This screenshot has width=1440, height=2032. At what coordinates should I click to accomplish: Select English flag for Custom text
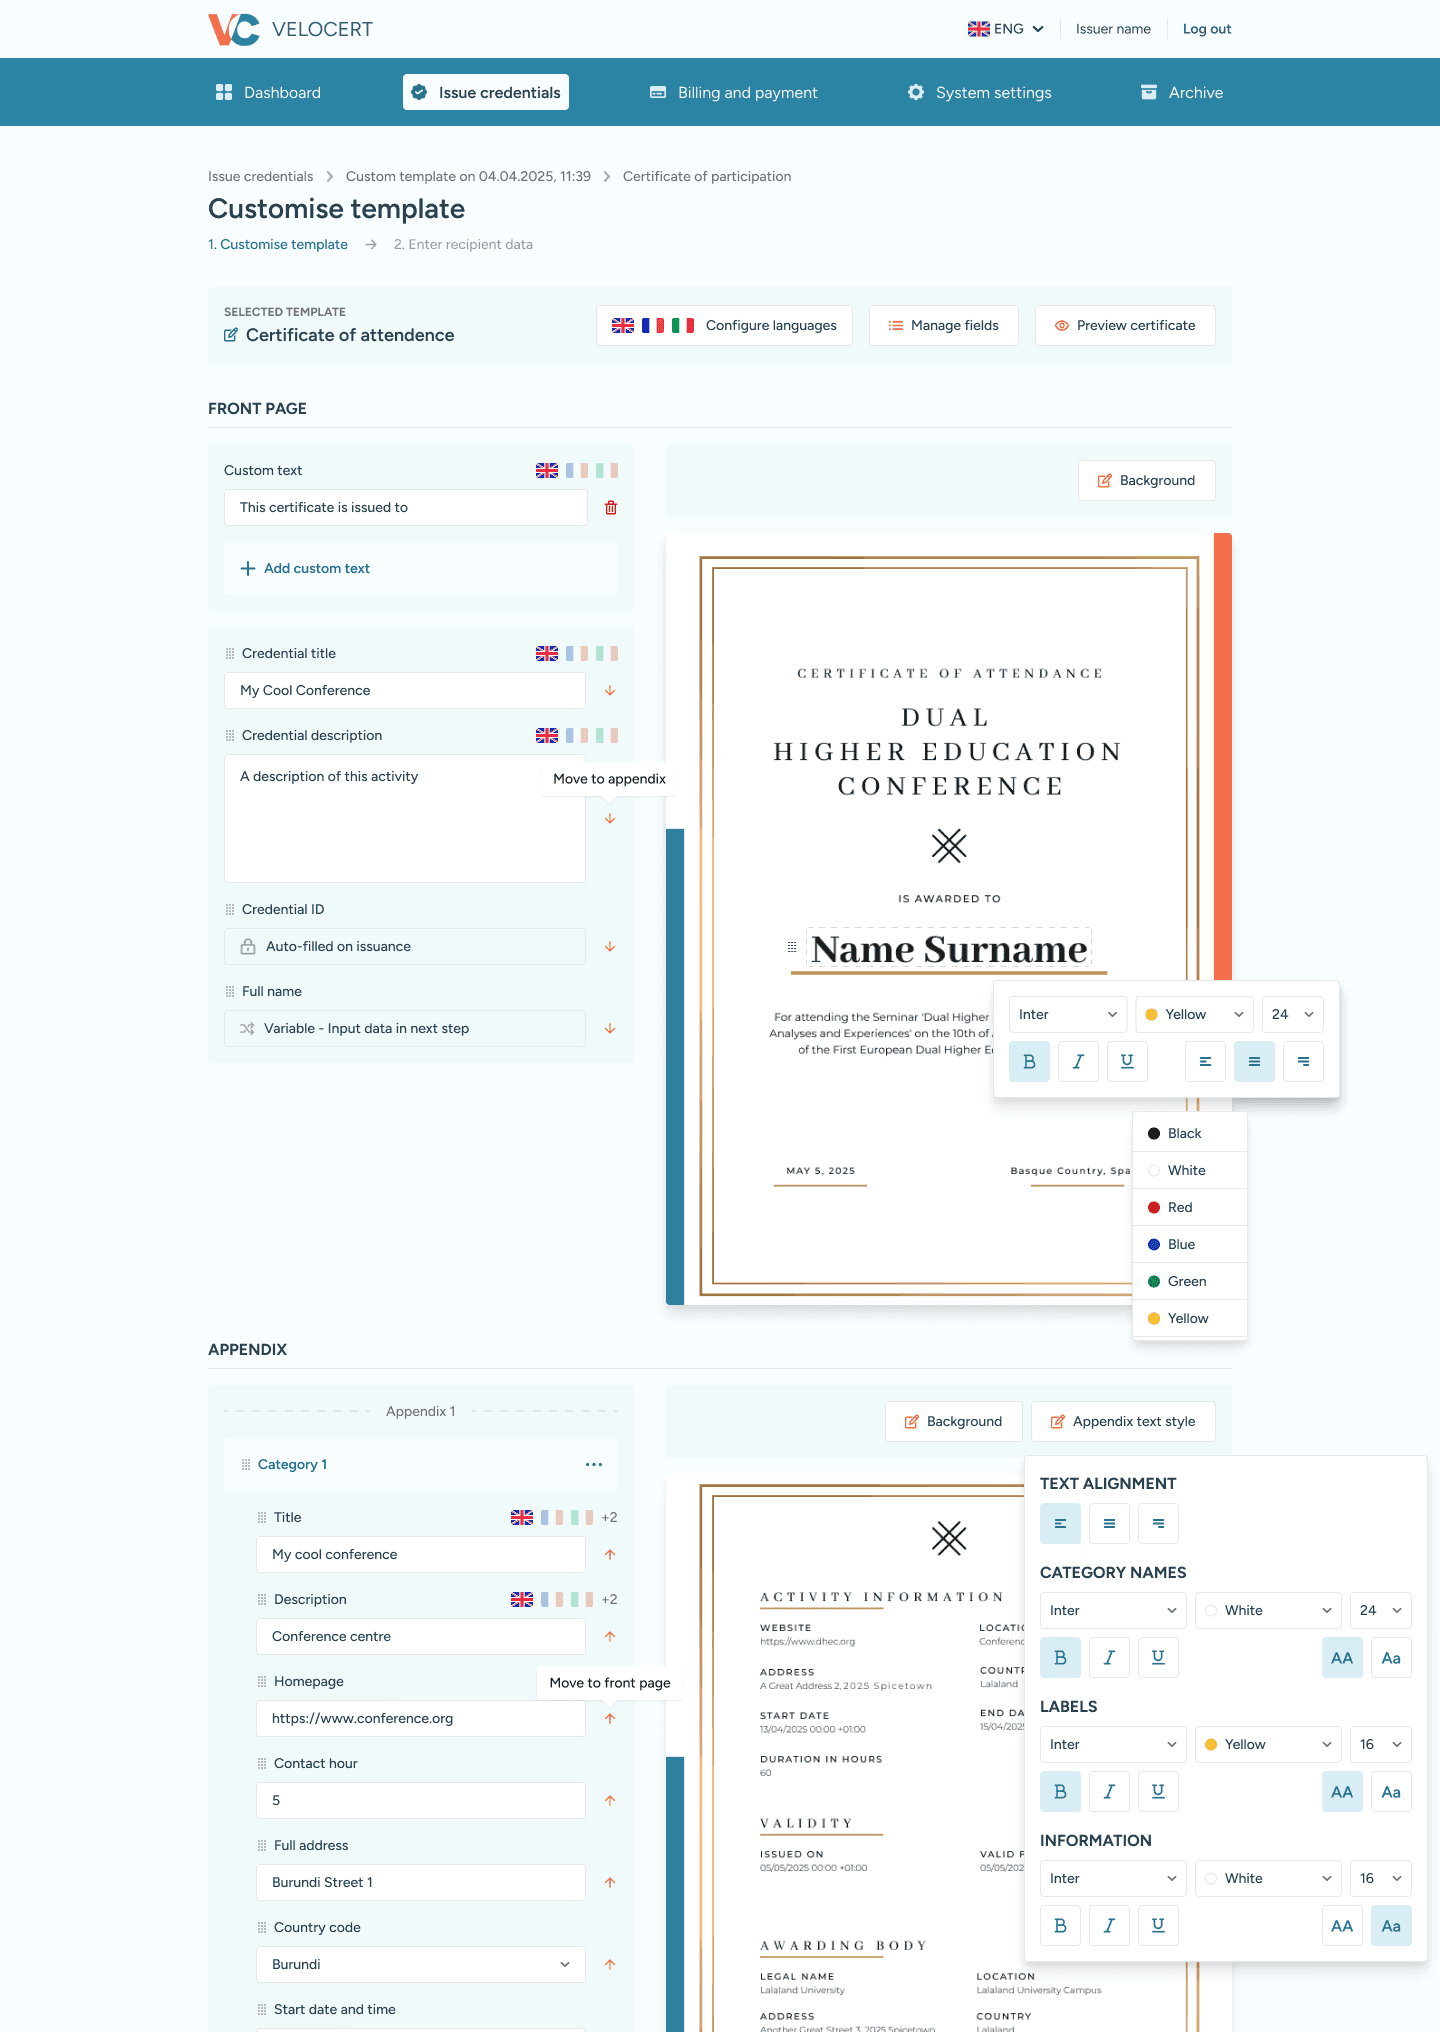(x=547, y=470)
